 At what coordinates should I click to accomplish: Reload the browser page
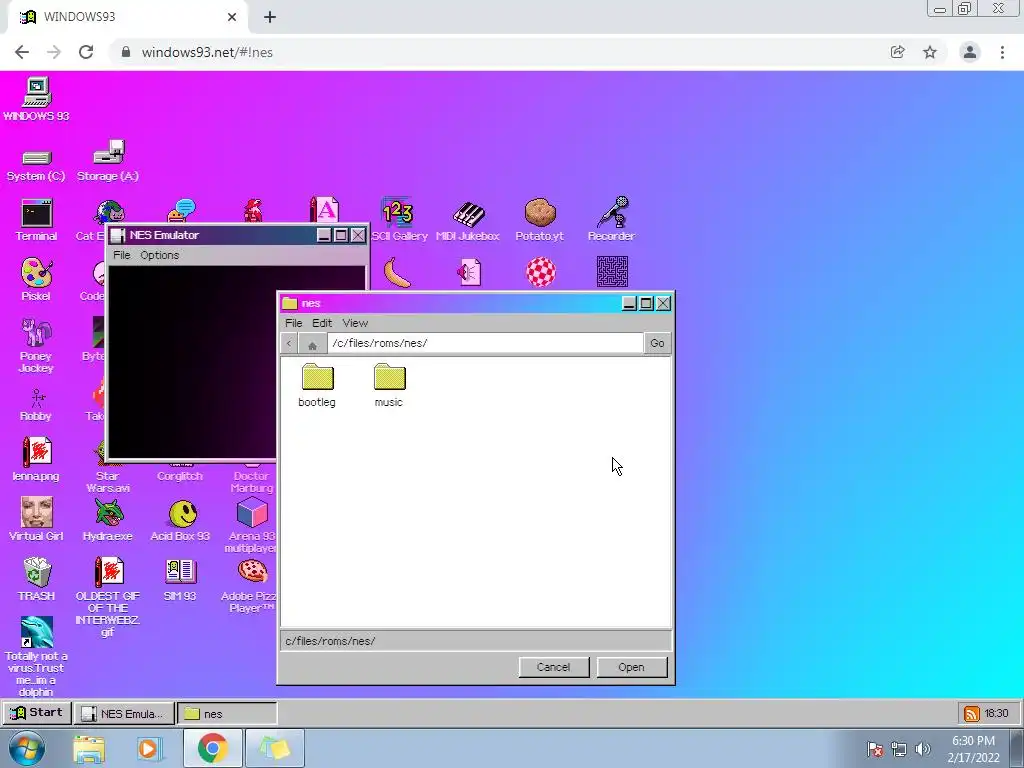click(x=86, y=52)
